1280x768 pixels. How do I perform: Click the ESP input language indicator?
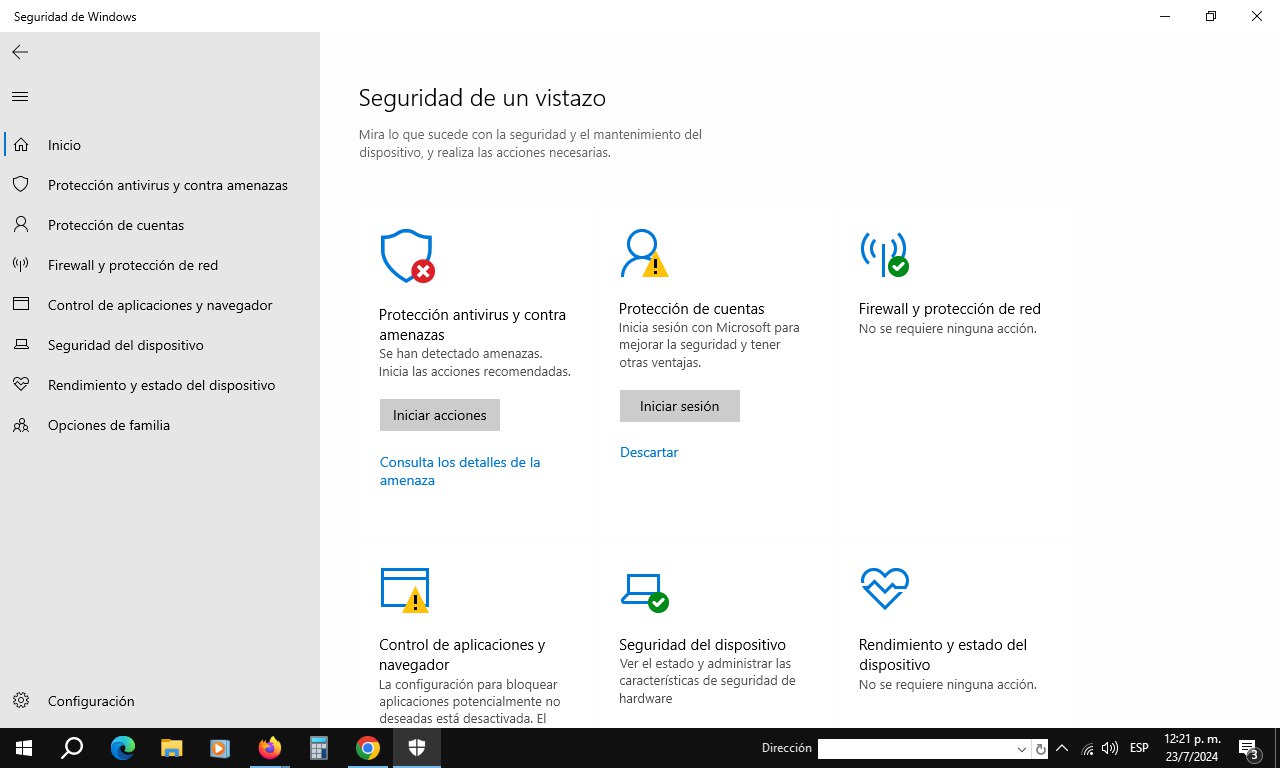1139,748
